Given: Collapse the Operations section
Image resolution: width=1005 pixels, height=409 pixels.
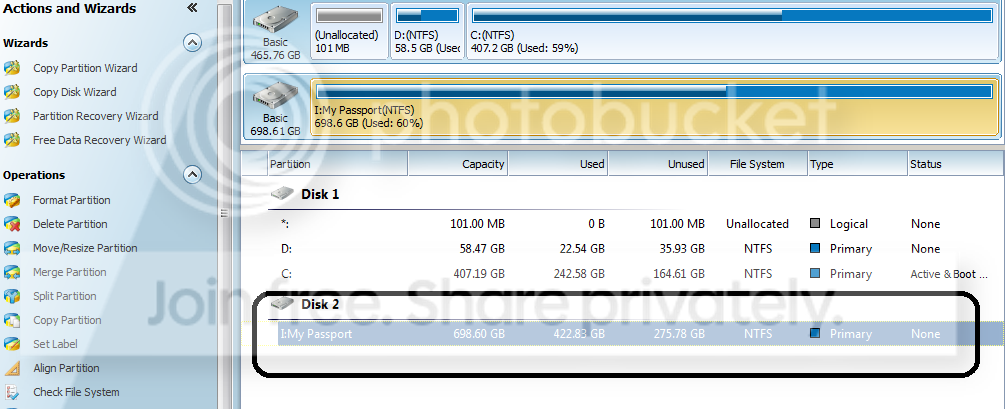Looking at the screenshot, I should tap(192, 174).
